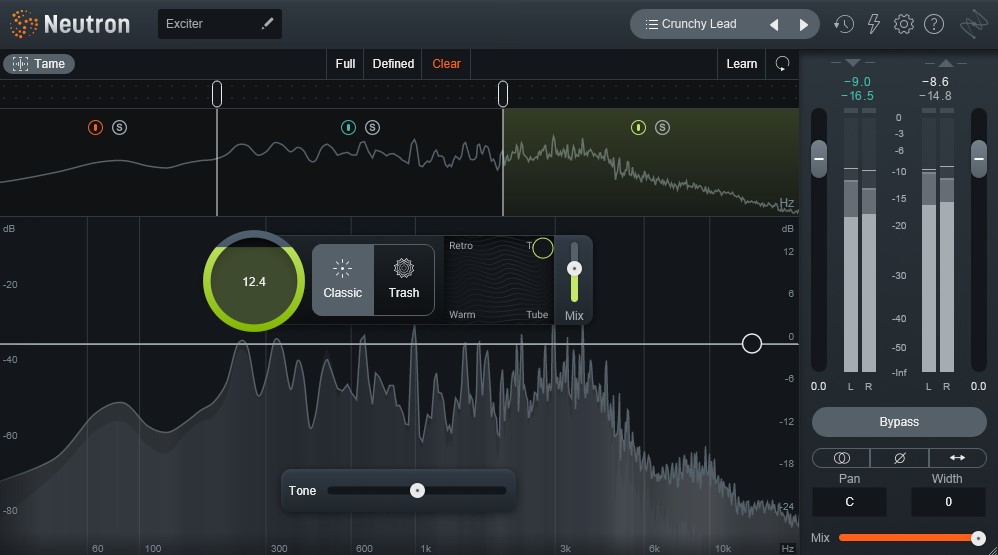
Task: Click the Bypass button
Action: [899, 422]
